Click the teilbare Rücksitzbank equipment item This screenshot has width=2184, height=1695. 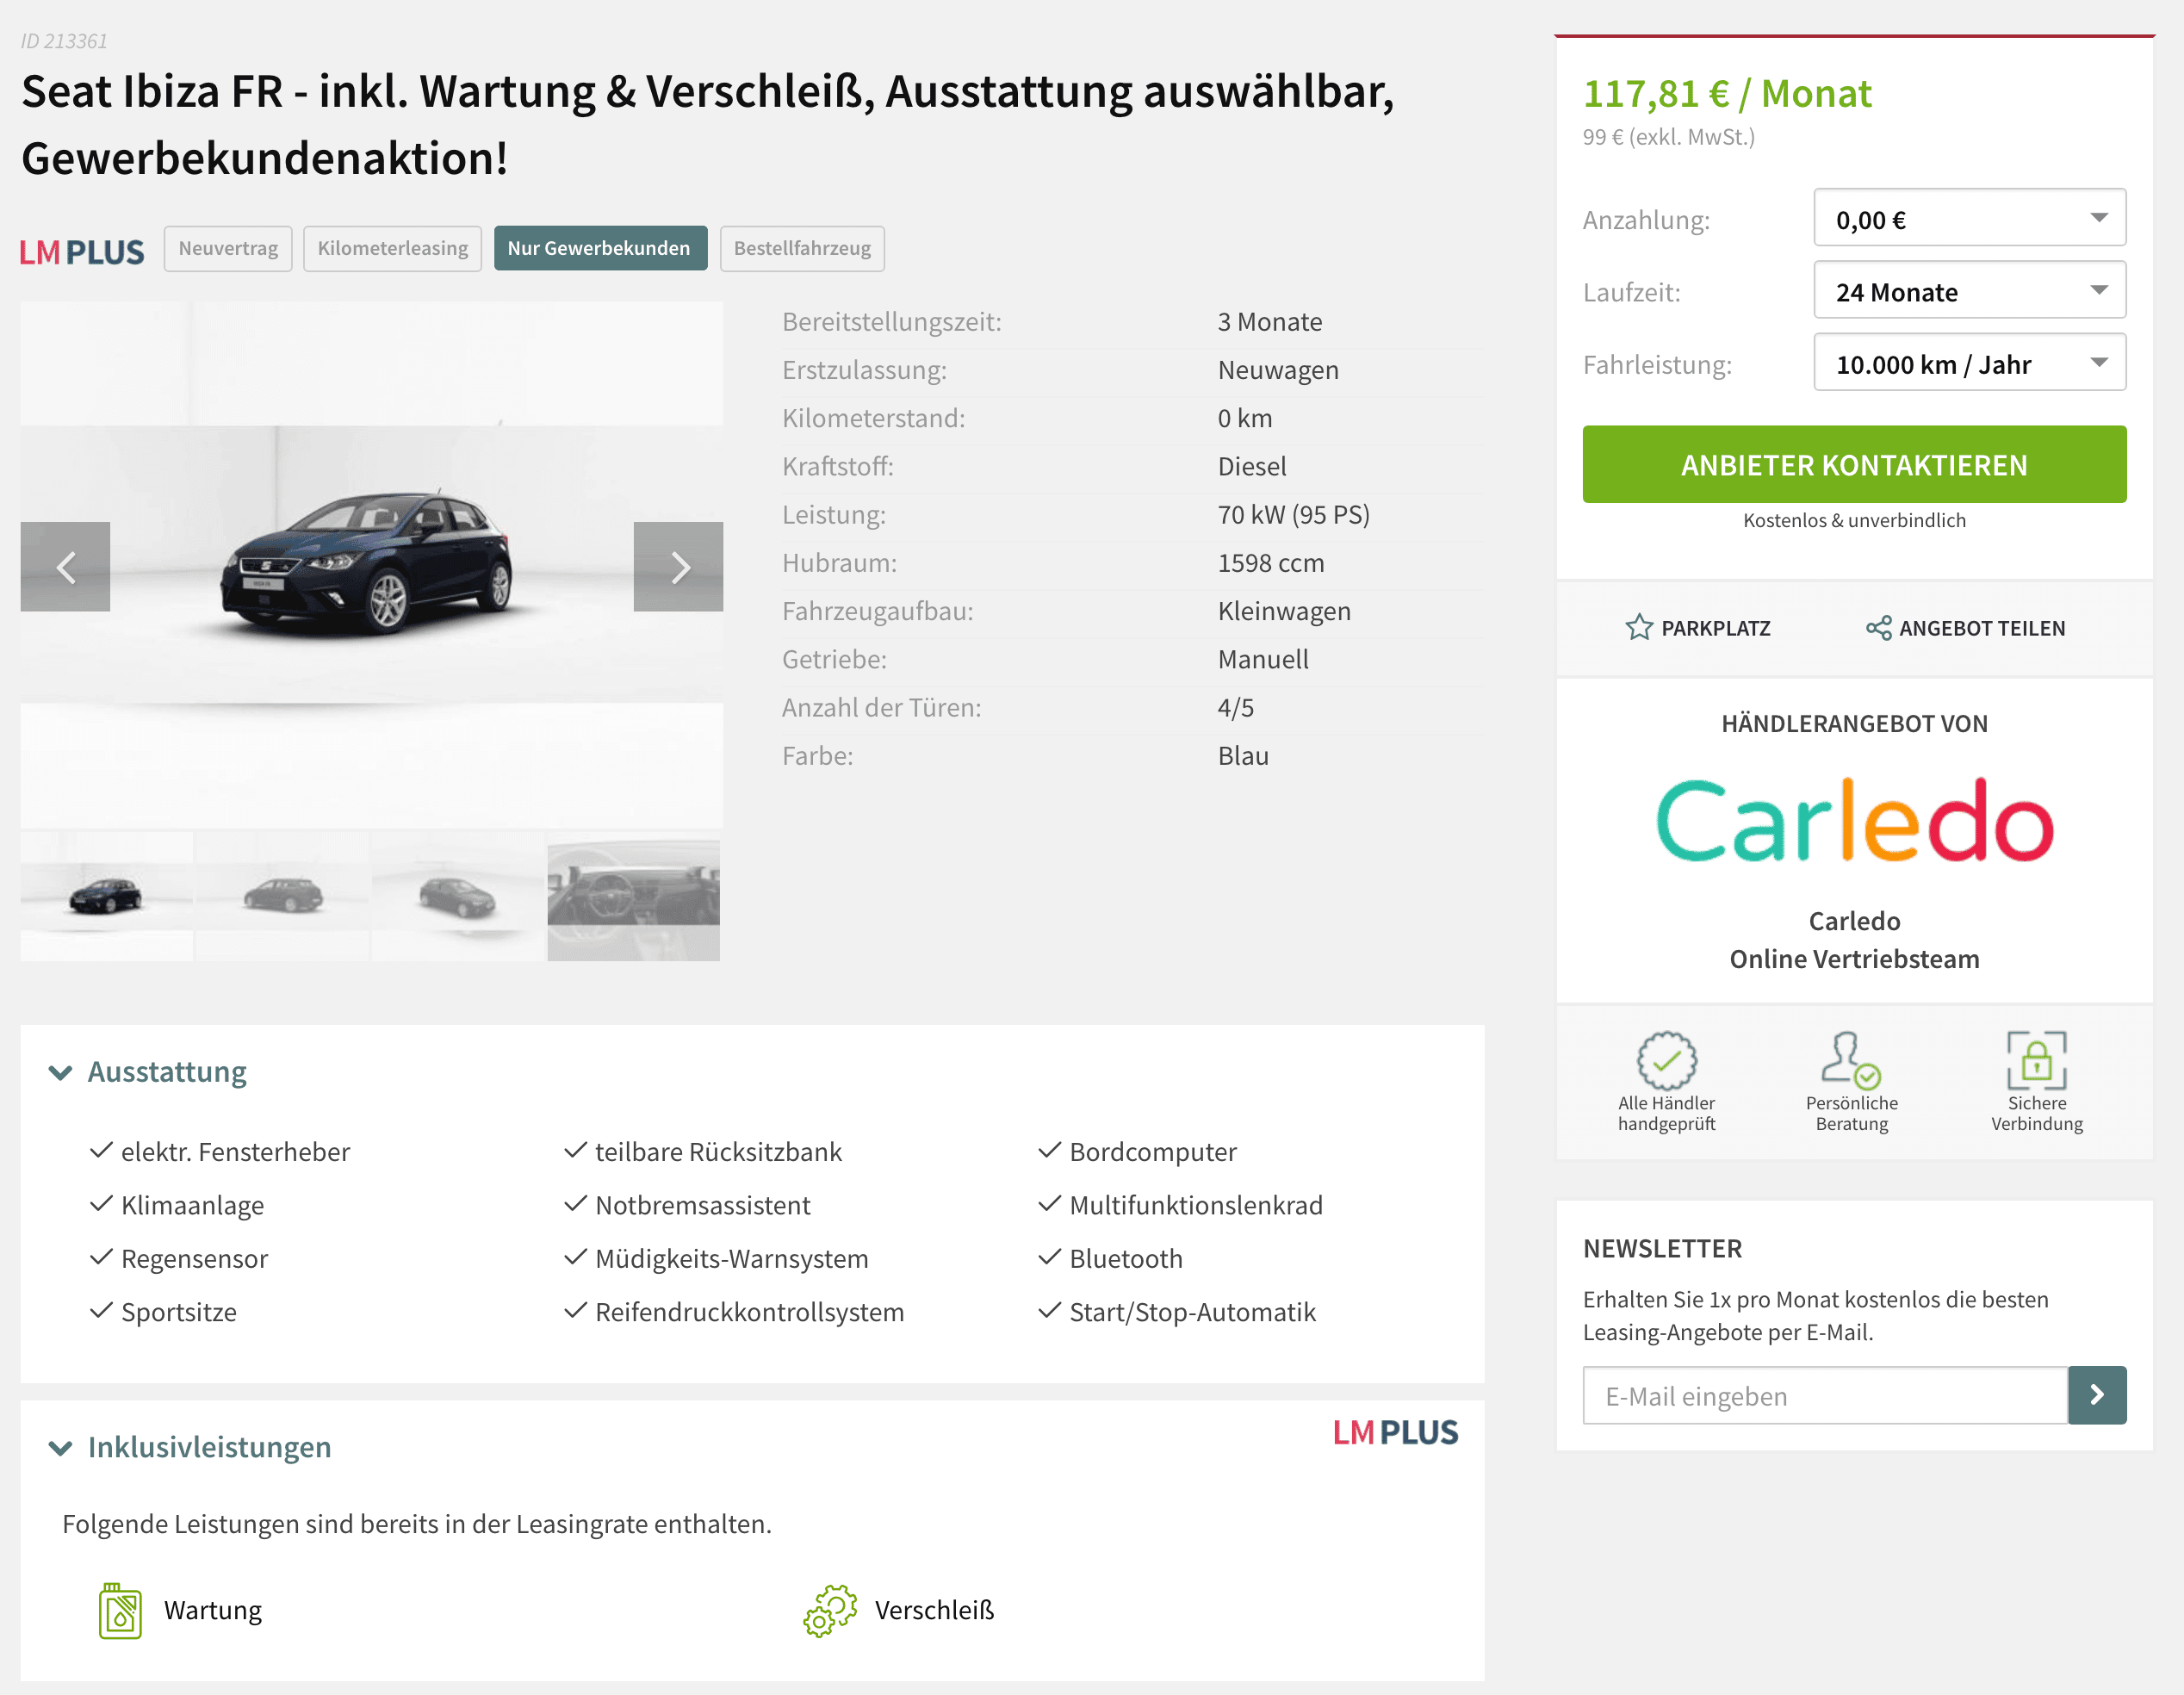719,1152
